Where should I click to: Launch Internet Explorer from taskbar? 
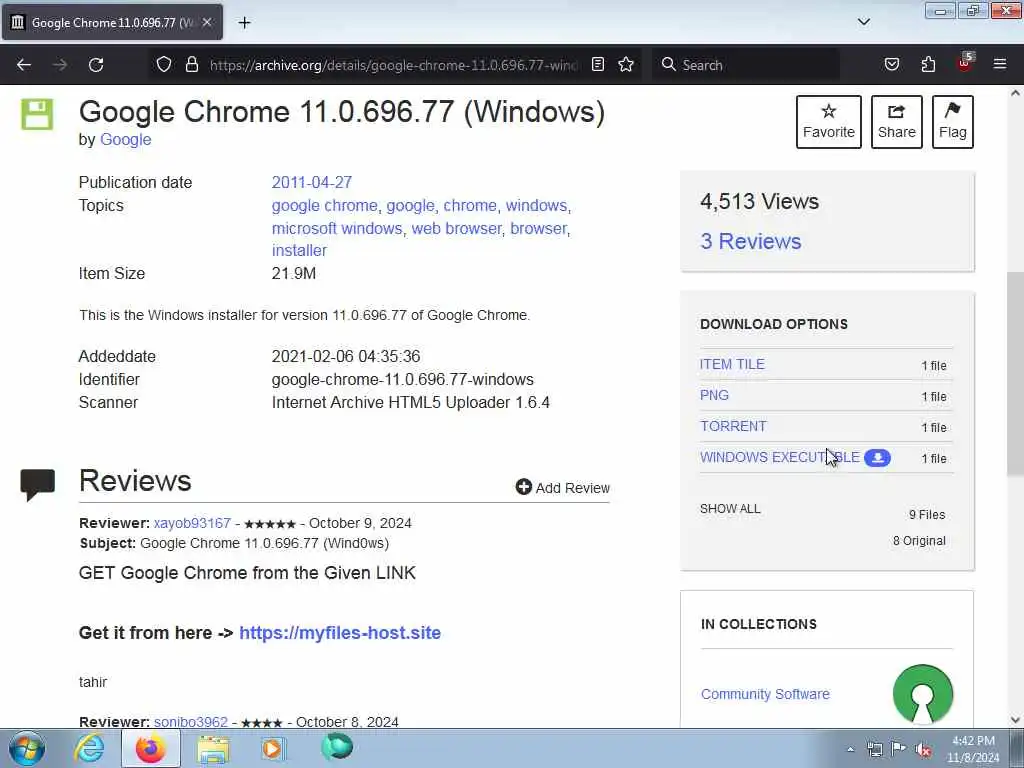pos(89,748)
